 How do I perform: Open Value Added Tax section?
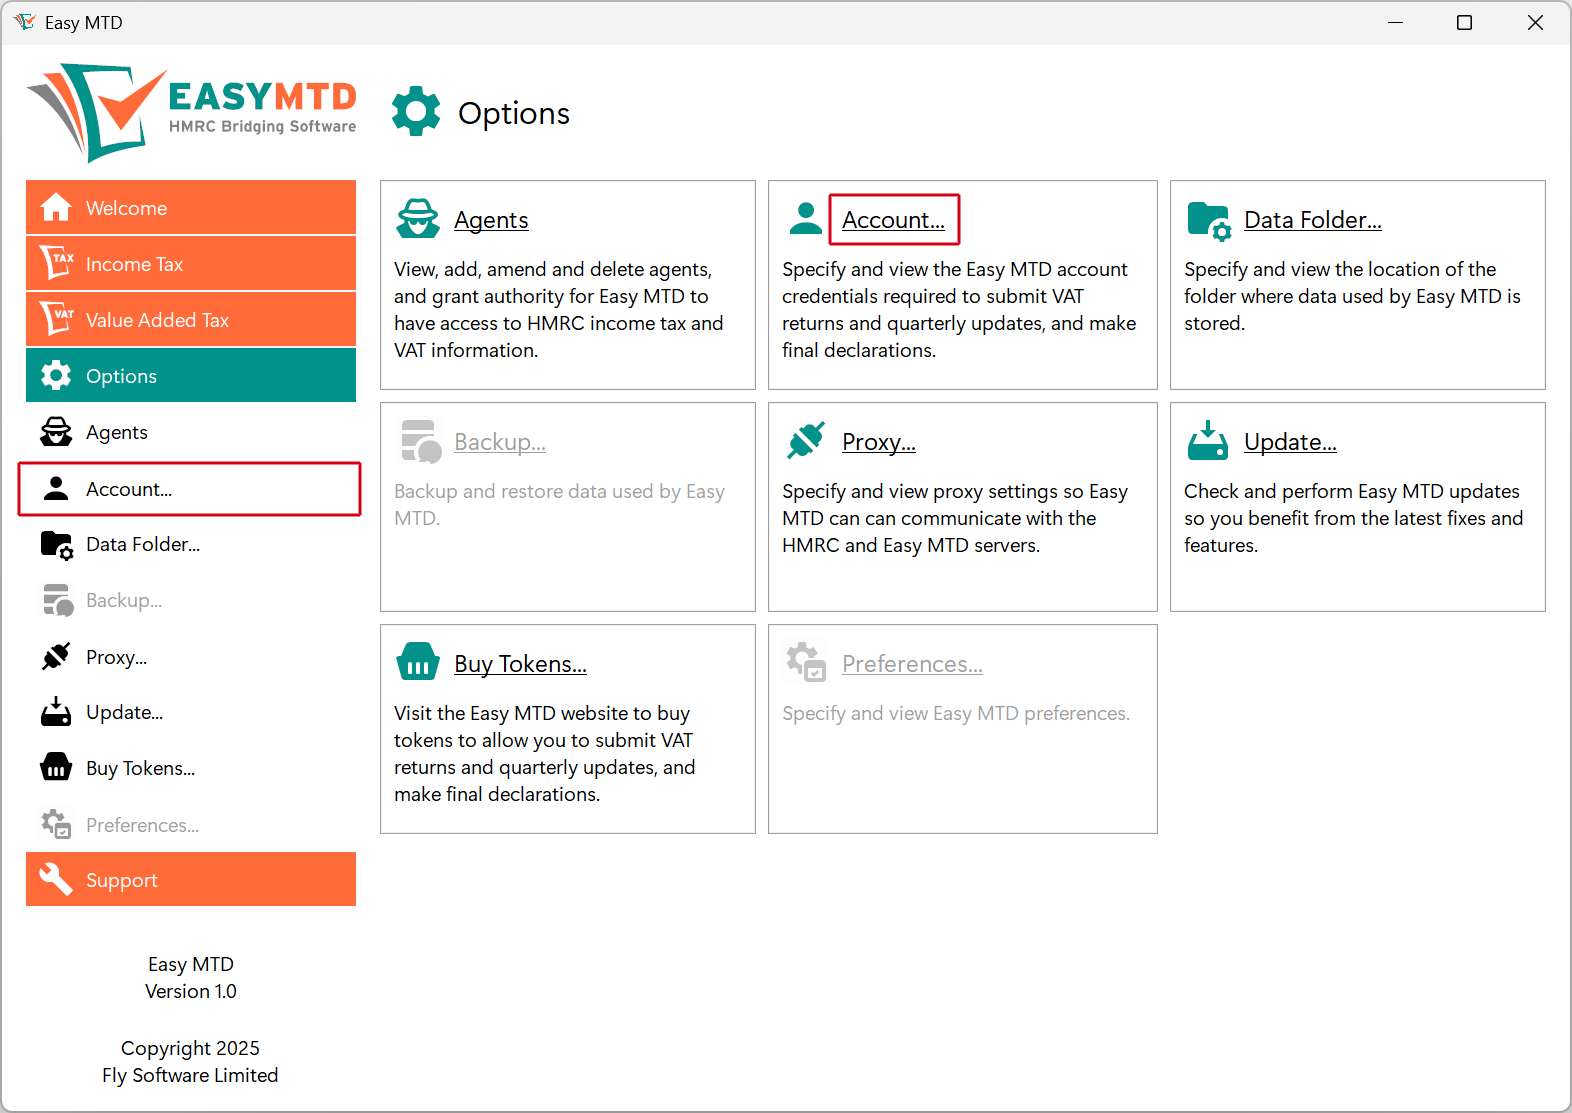(x=191, y=319)
